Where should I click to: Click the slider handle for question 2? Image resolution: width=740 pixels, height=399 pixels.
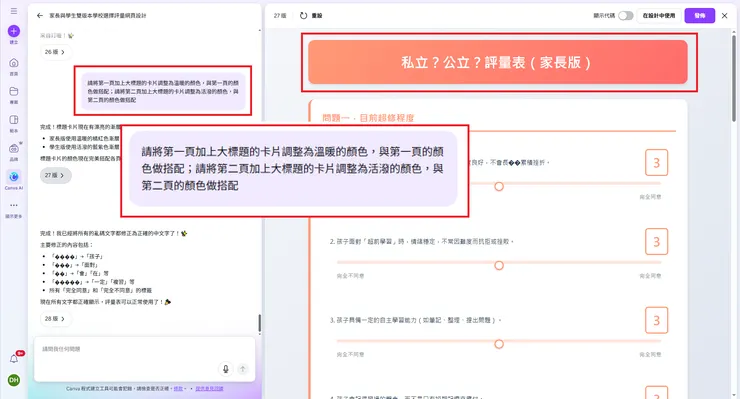pos(499,265)
